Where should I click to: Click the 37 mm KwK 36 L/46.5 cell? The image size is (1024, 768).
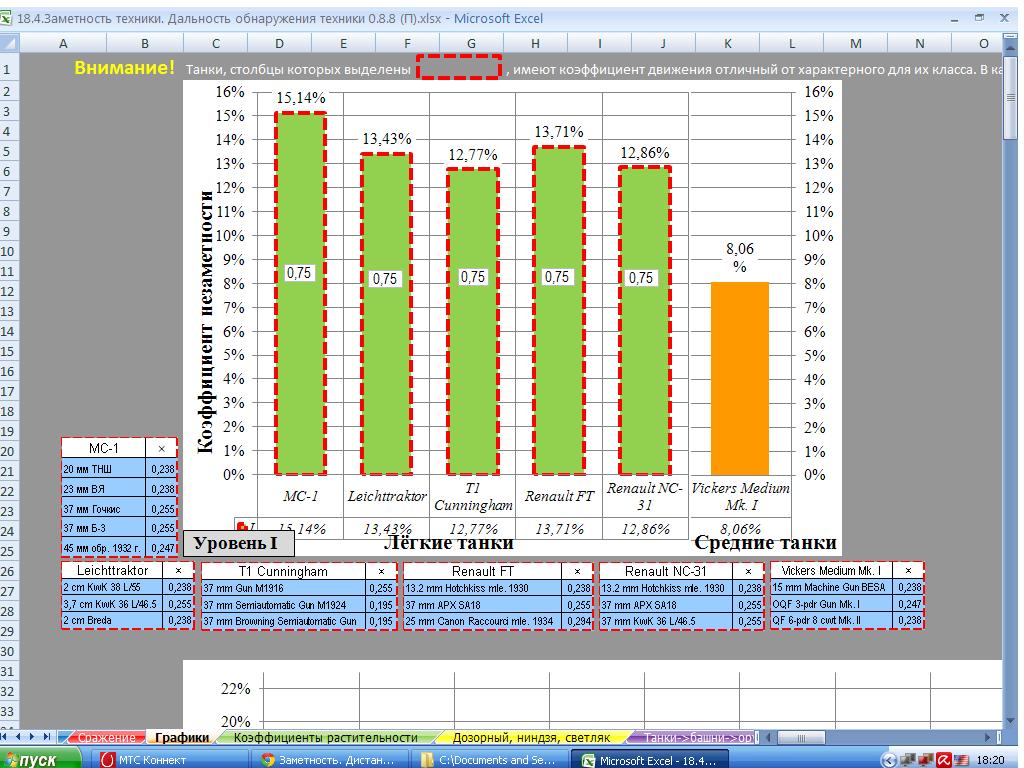click(x=665, y=621)
